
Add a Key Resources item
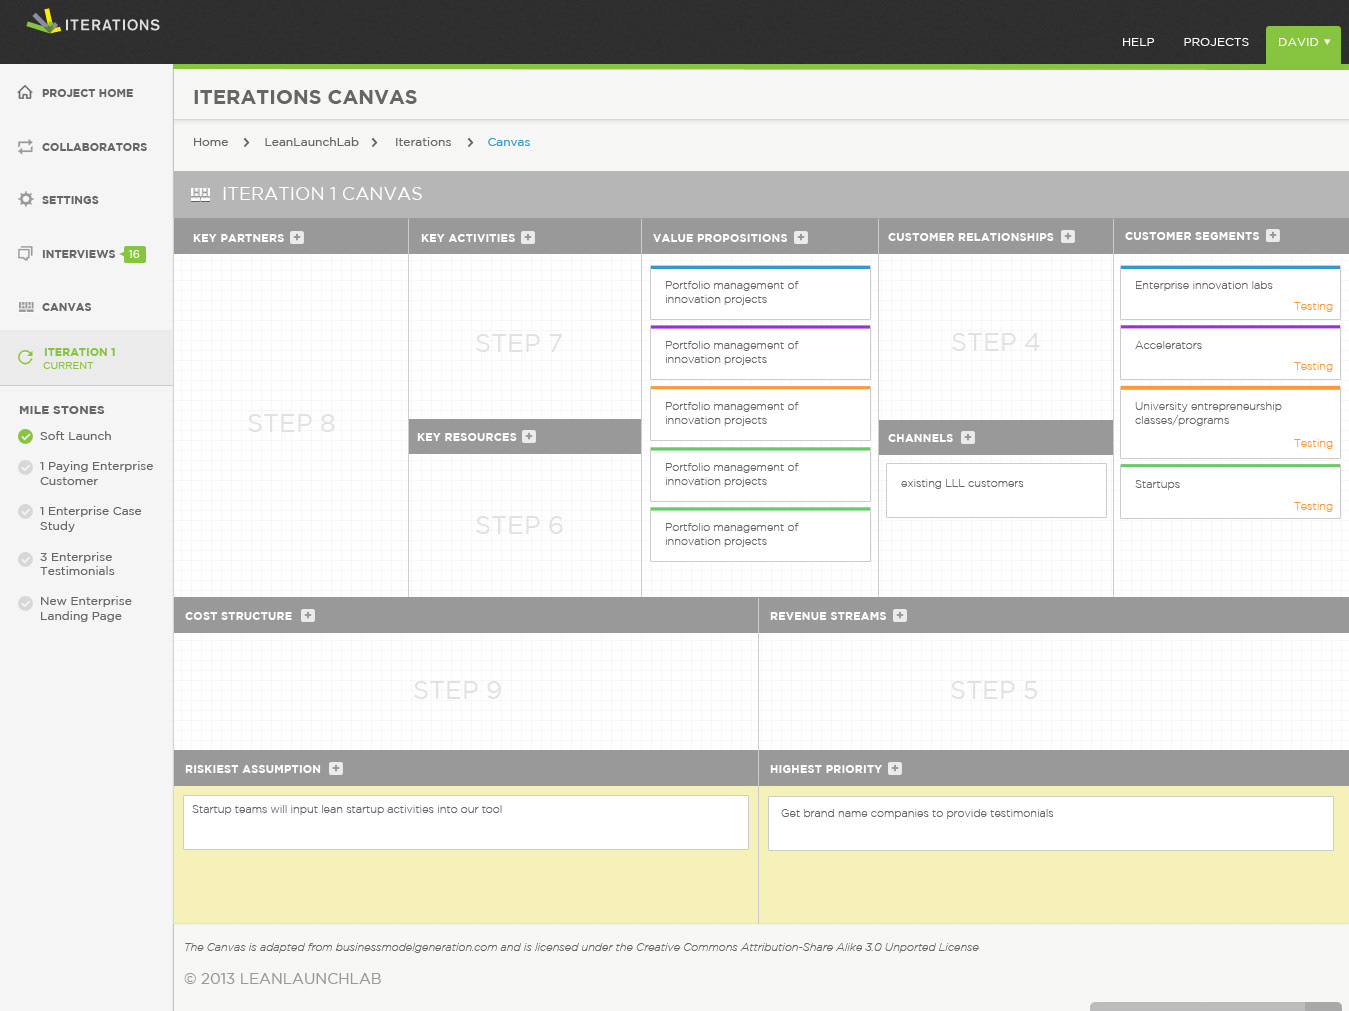(x=529, y=437)
